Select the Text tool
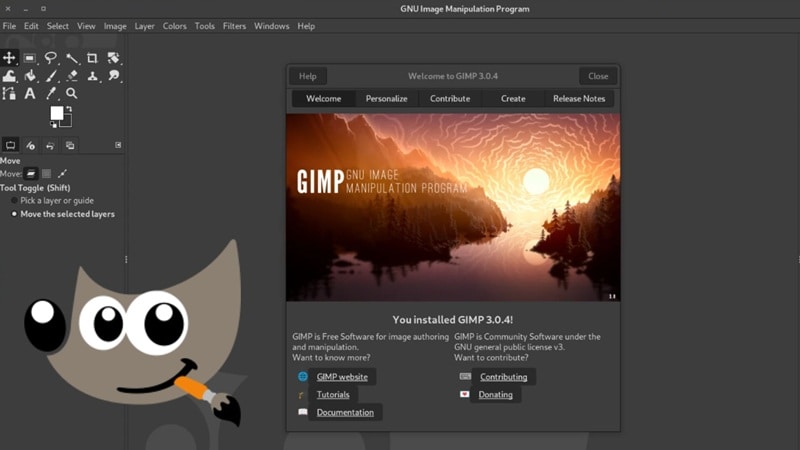 coord(30,93)
